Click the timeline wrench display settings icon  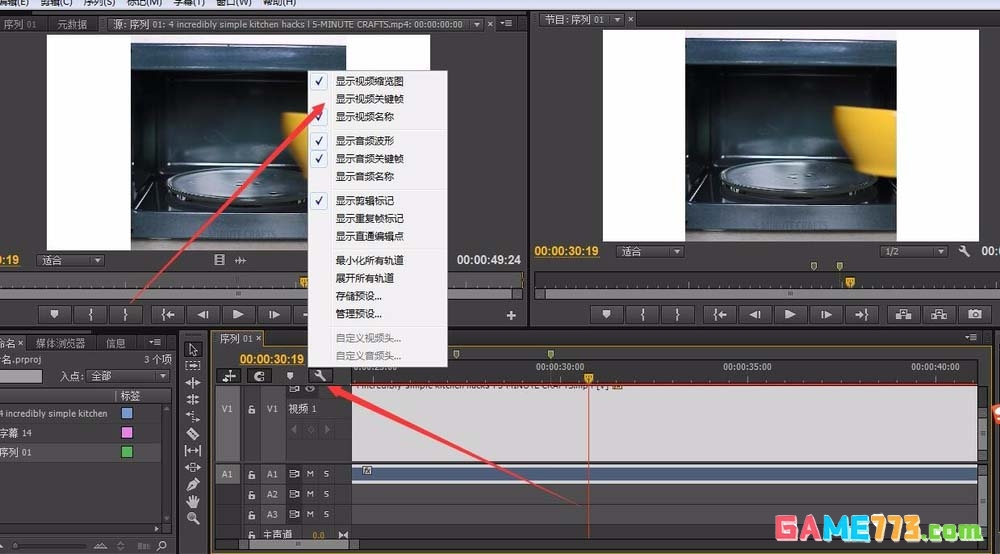[320, 376]
